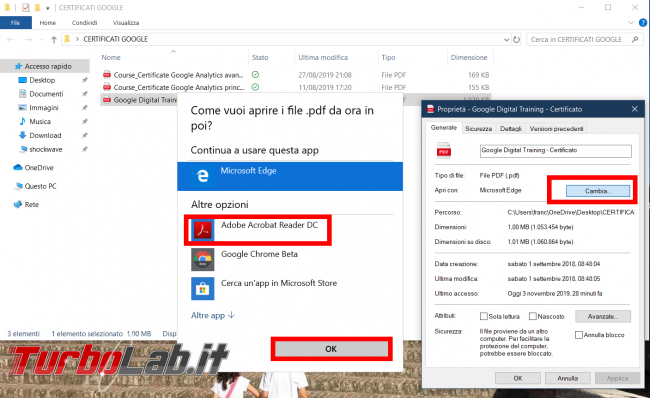Image resolution: width=650 pixels, height=398 pixels.
Task: Enable the Nascosto checkbox
Action: (533, 316)
